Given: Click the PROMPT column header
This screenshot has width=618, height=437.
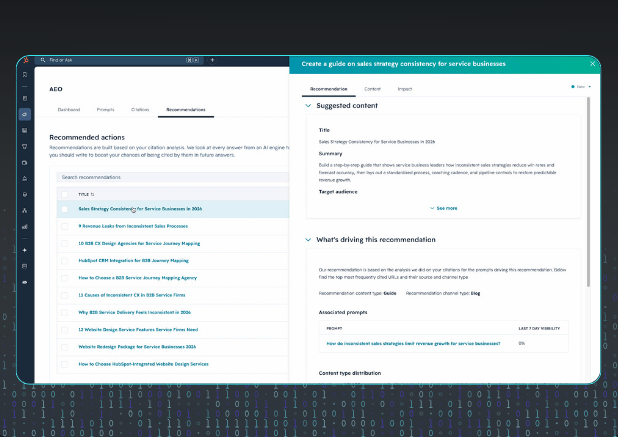Looking at the screenshot, I should 334,328.
